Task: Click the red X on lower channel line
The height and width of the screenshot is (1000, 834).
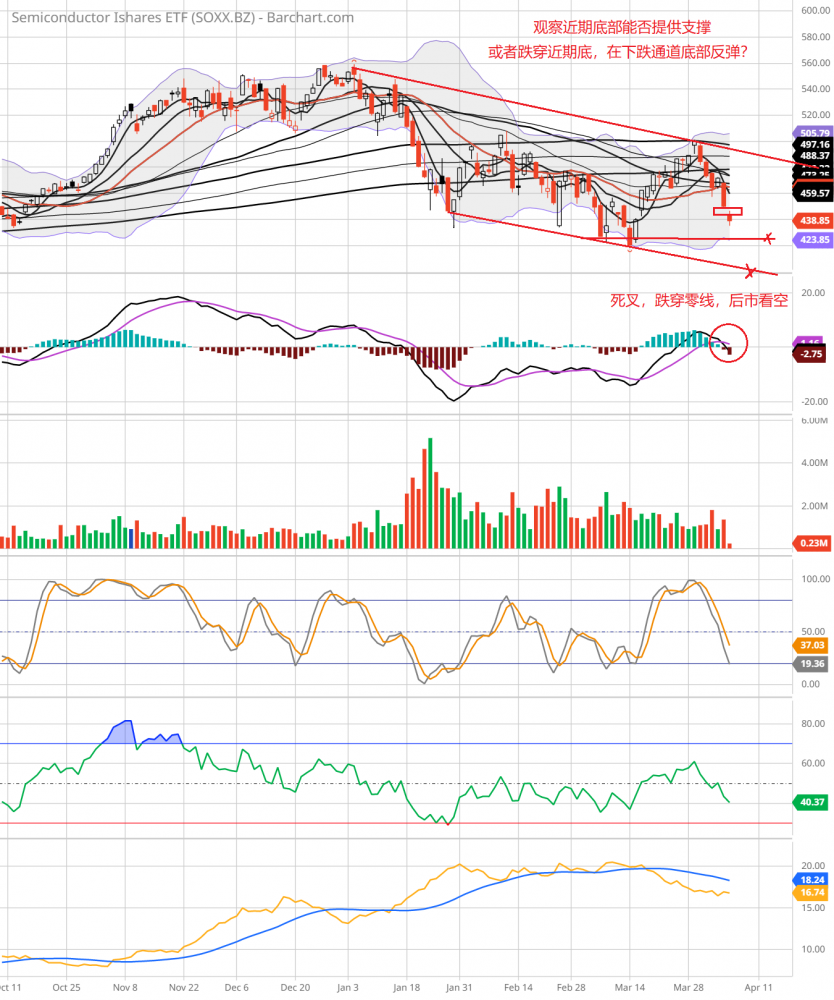Action: point(751,270)
